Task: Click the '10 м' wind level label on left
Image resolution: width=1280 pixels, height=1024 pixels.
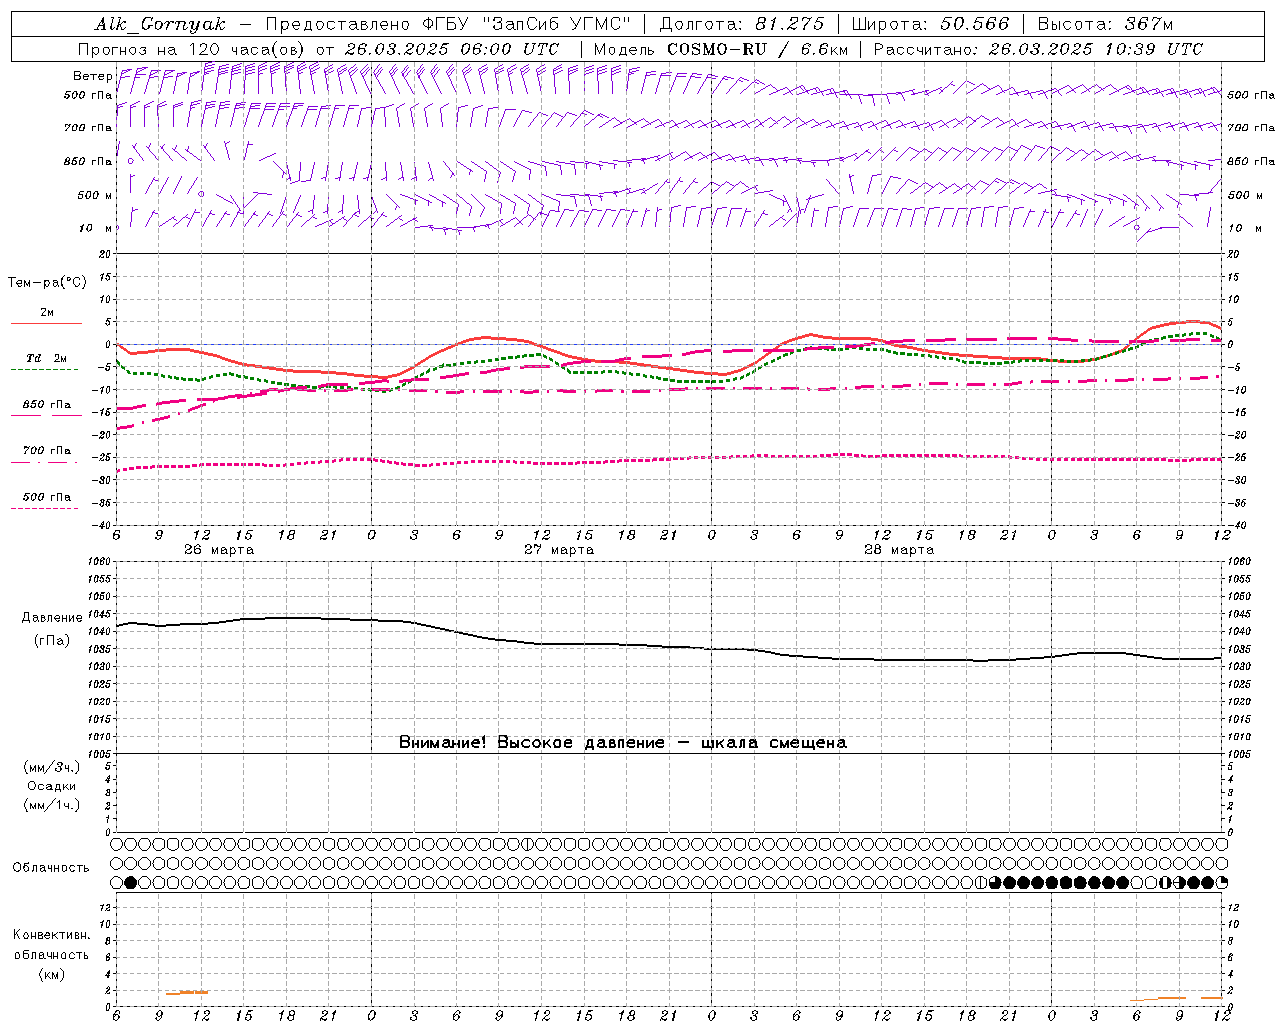Action: 96,228
